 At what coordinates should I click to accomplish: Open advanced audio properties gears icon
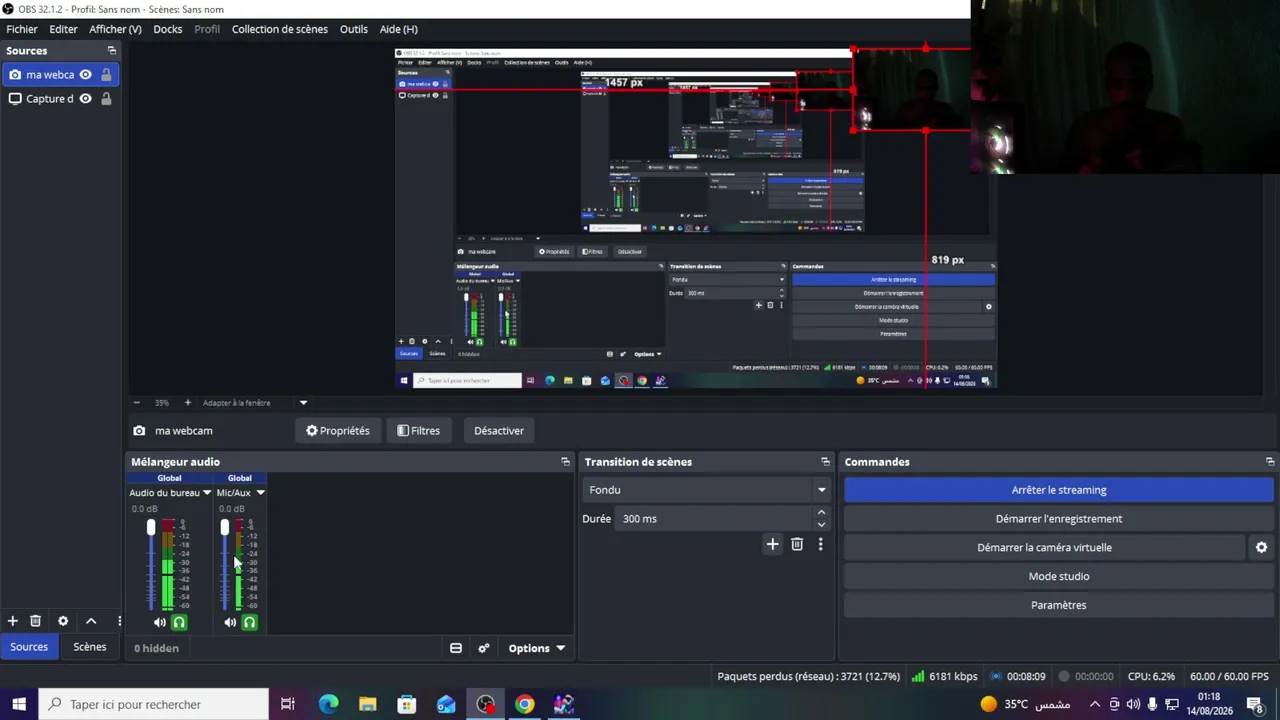[484, 648]
